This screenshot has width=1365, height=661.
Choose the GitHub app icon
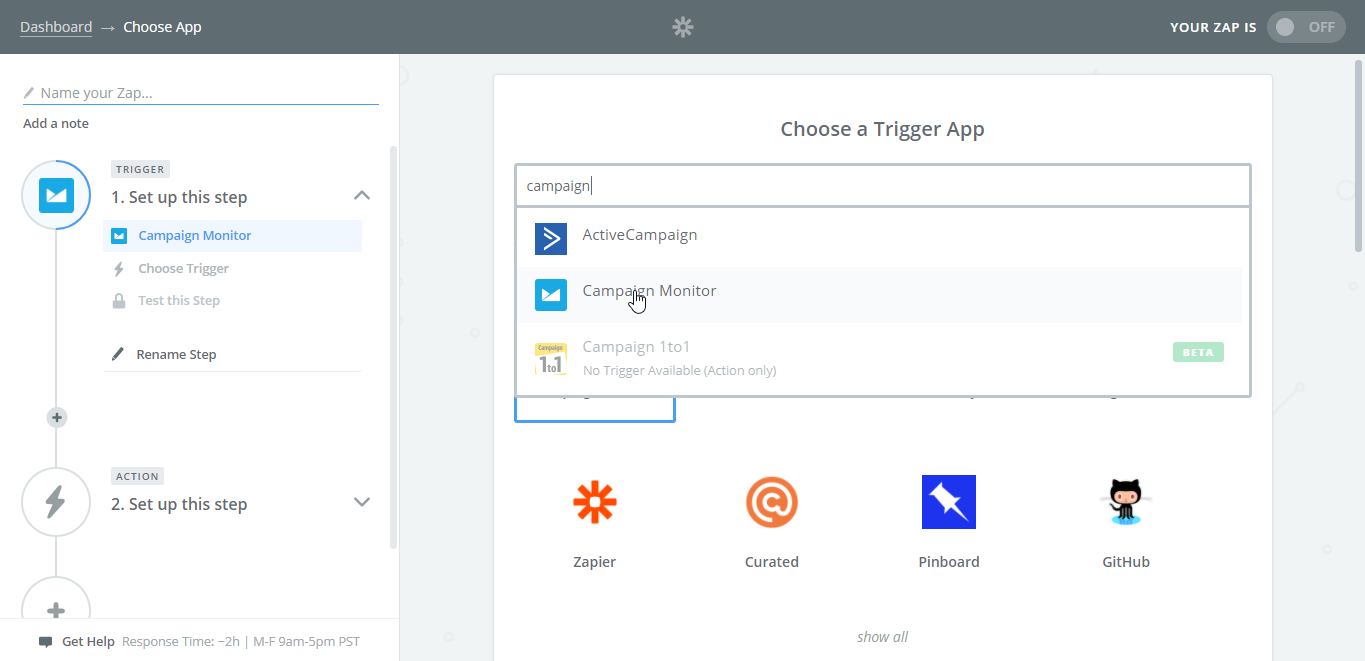click(x=1126, y=502)
